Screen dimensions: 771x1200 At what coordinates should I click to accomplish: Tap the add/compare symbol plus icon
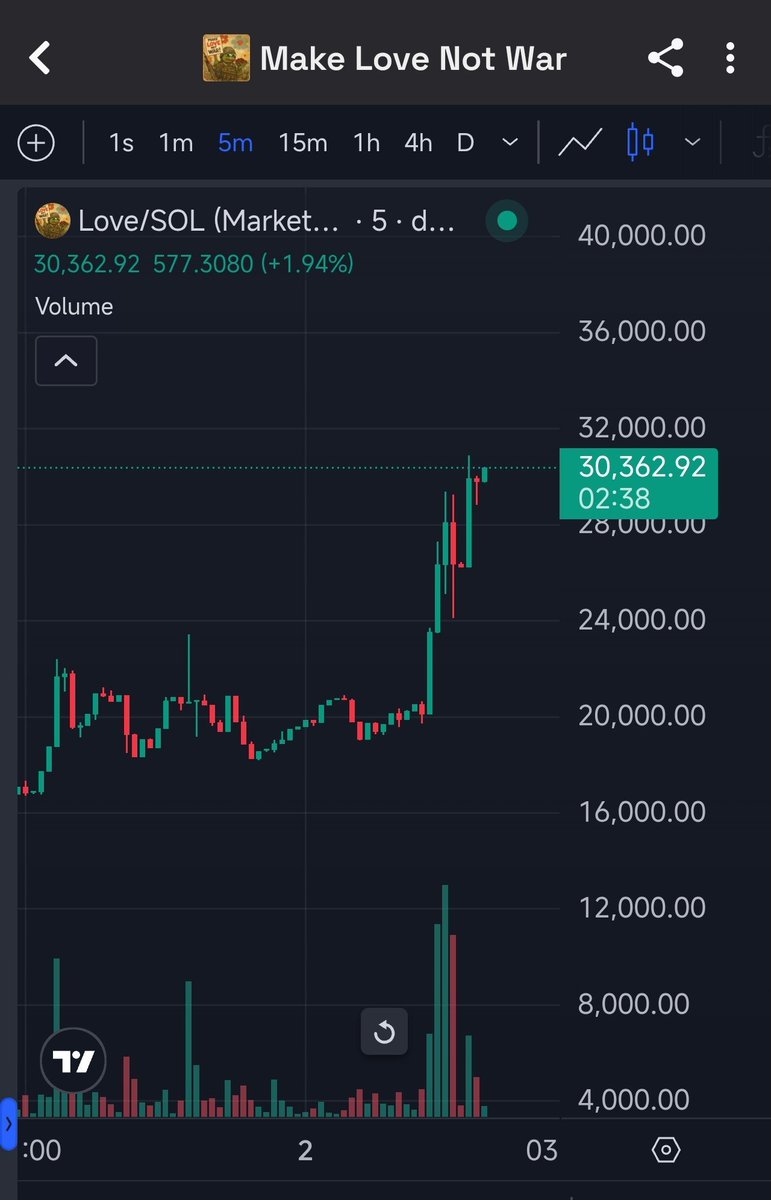(36, 143)
